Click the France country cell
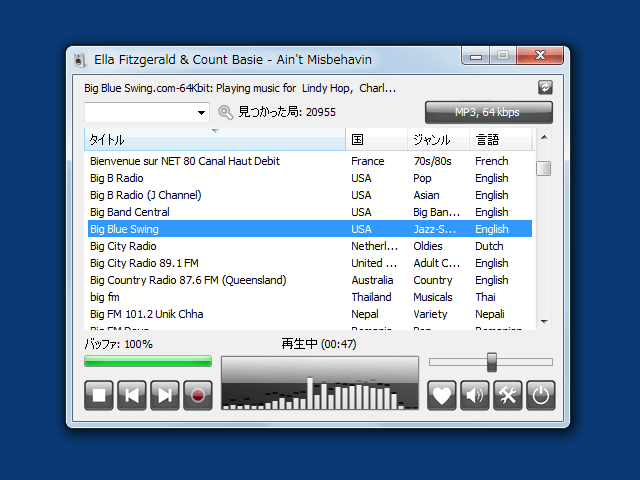This screenshot has height=480, width=640. [367, 161]
